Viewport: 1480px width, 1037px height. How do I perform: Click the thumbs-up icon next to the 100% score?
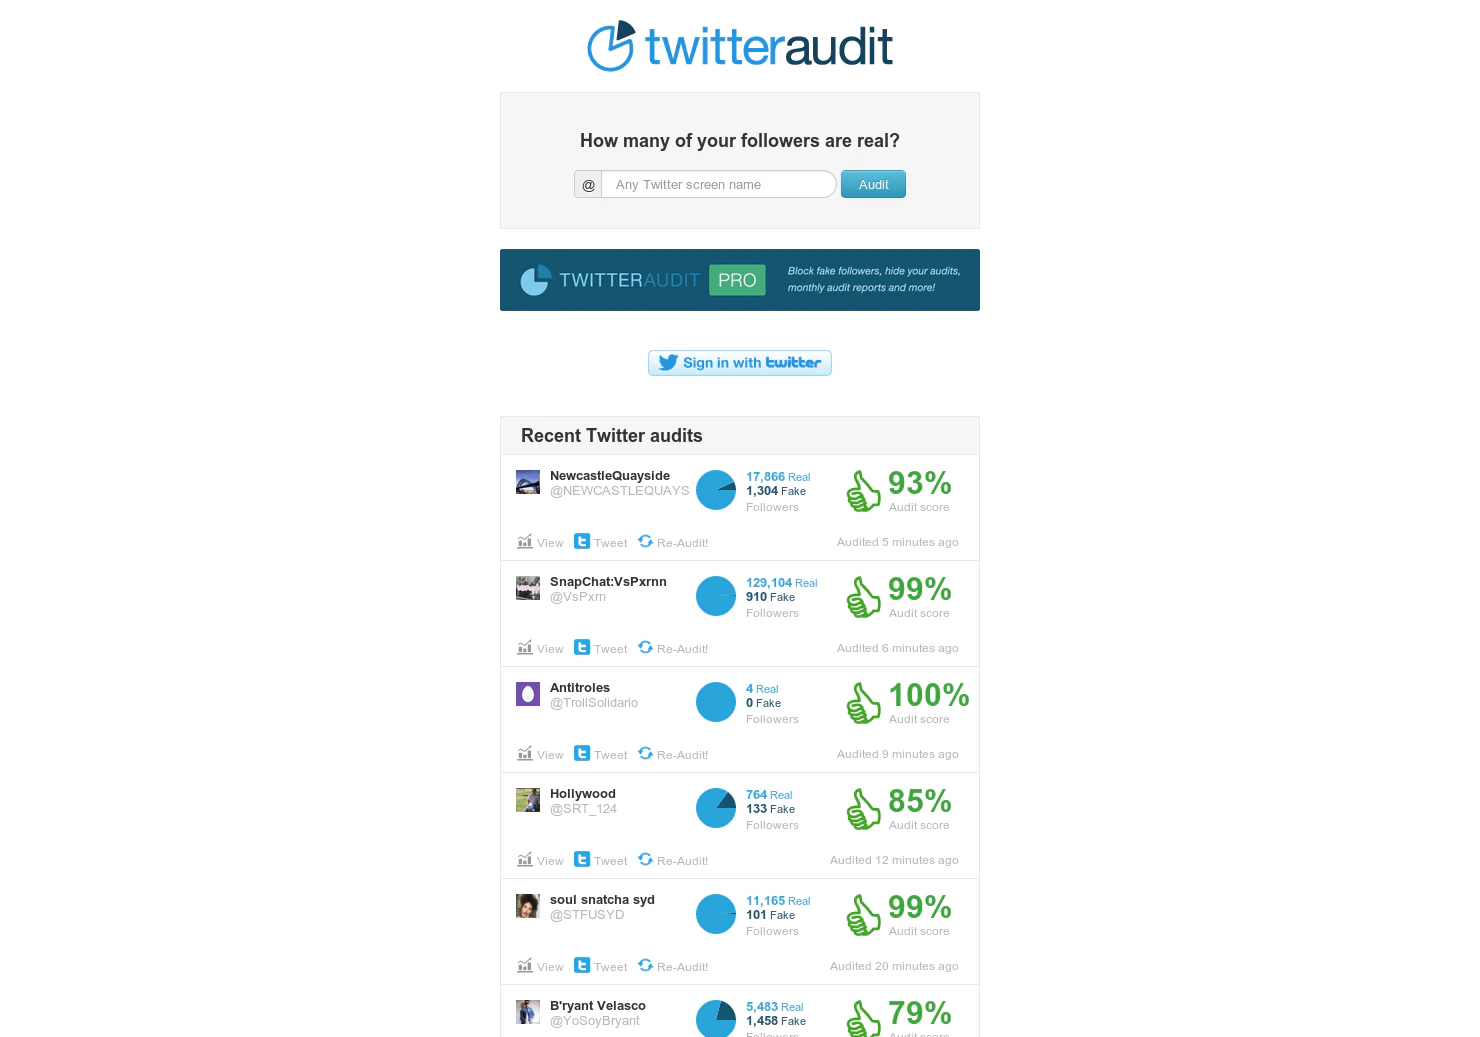pos(862,703)
